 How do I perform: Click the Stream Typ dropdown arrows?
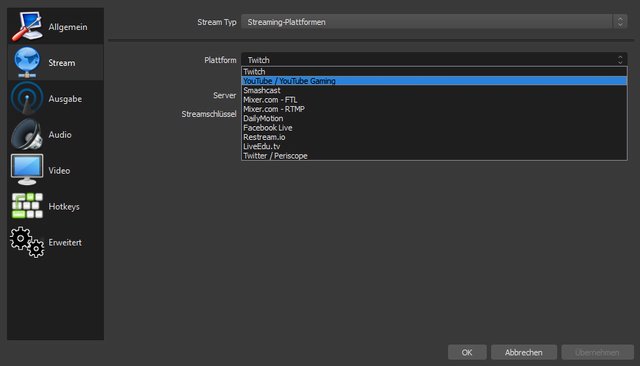tap(620, 22)
